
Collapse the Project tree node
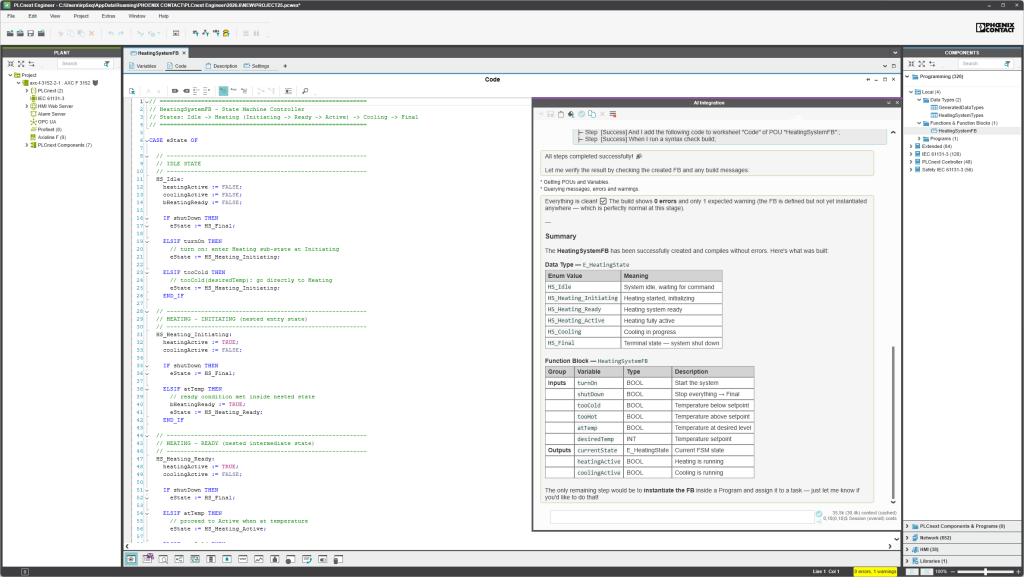[10, 75]
